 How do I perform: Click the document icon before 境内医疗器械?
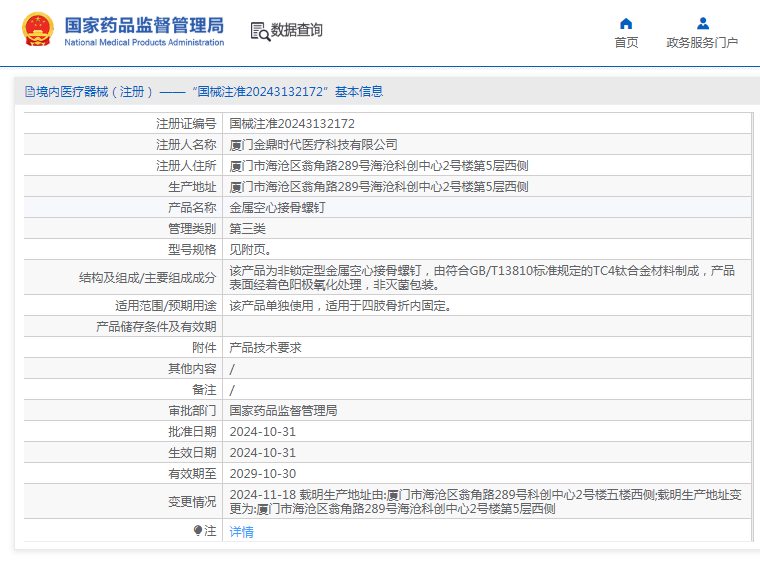click(30, 92)
